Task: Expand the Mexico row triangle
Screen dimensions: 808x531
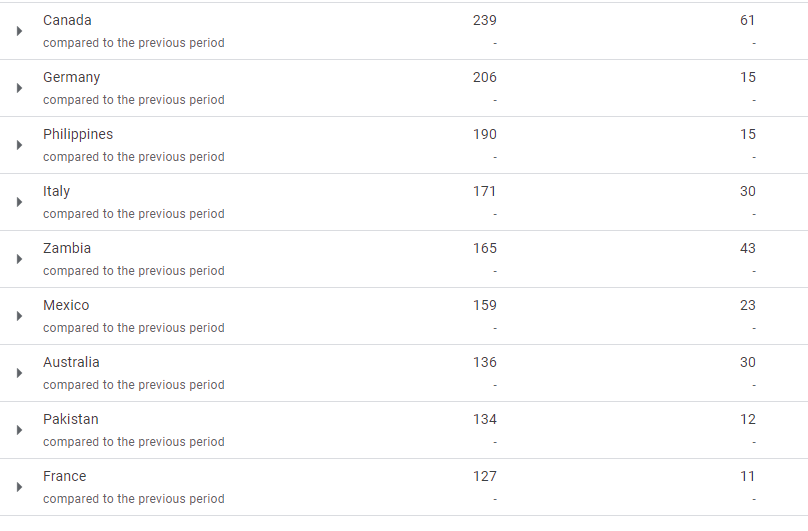Action: 19,316
